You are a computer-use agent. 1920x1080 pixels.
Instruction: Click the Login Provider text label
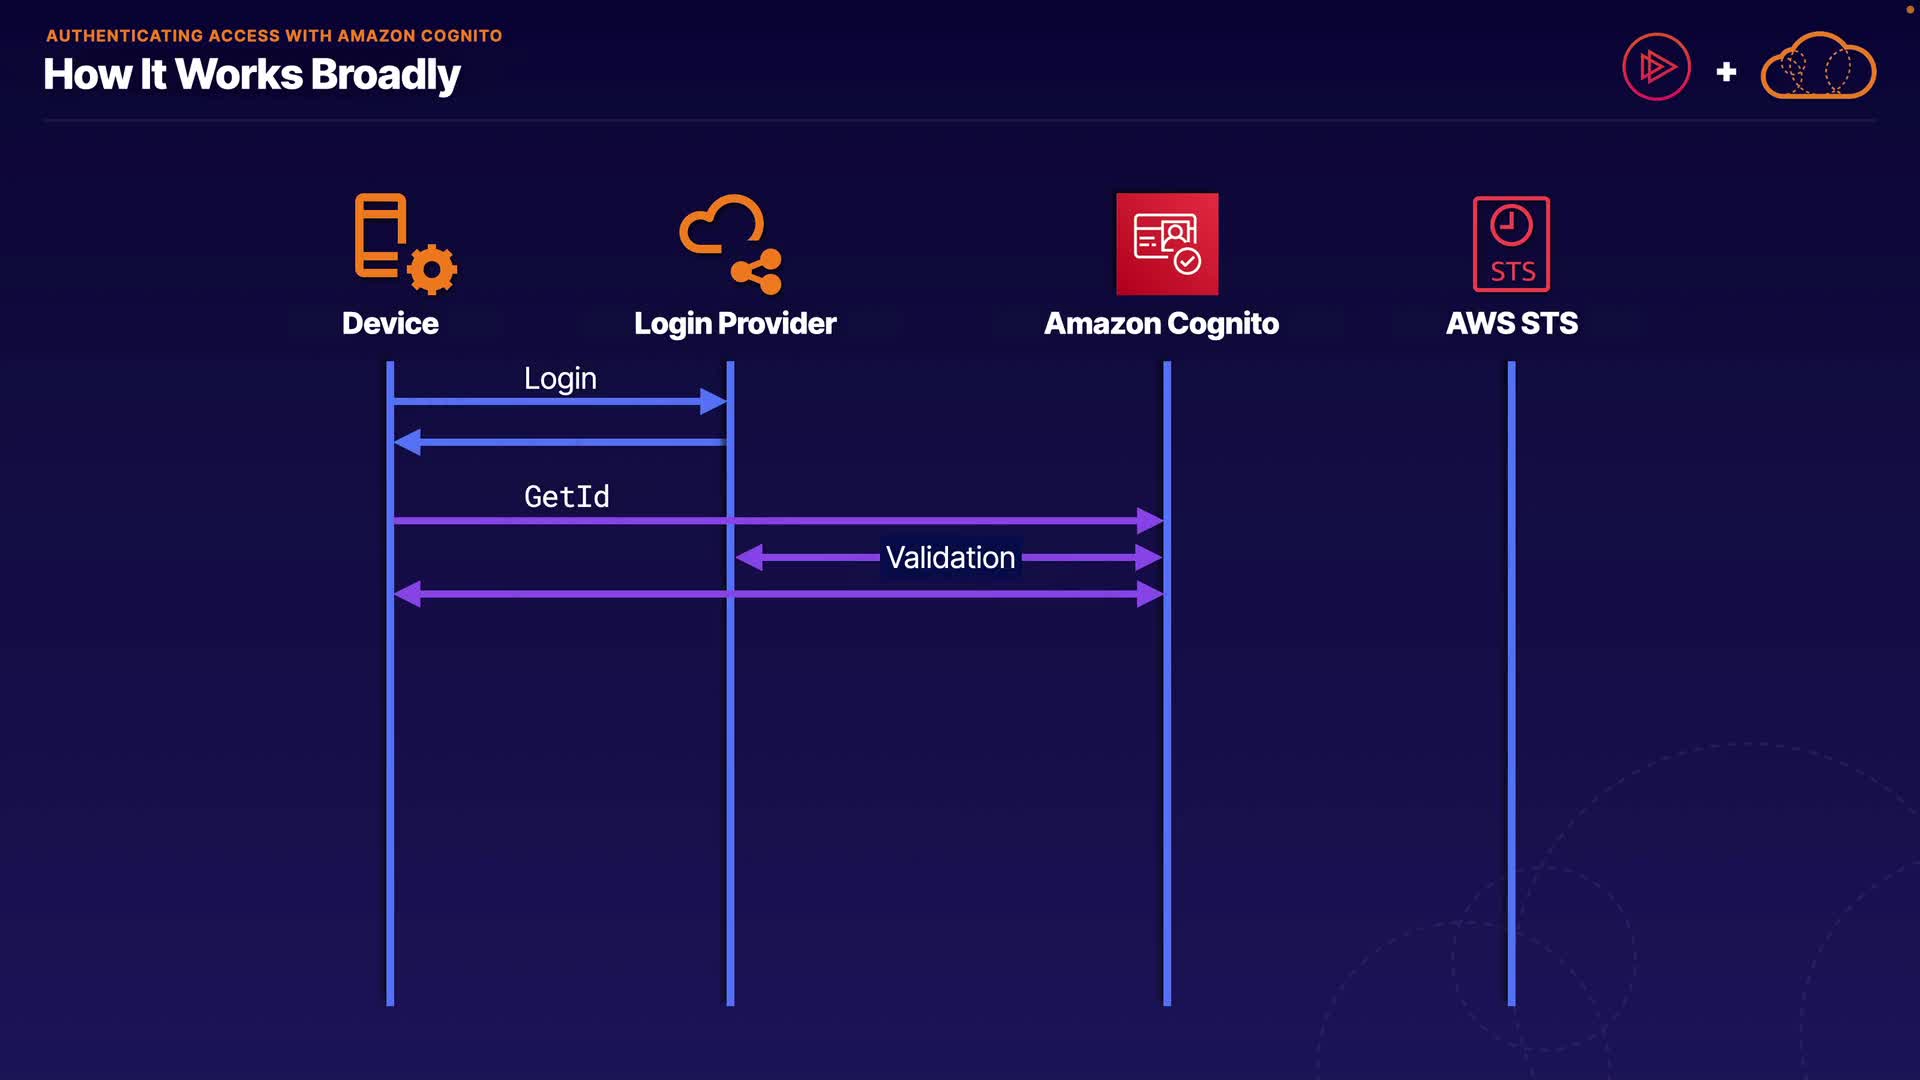pyautogui.click(x=735, y=324)
